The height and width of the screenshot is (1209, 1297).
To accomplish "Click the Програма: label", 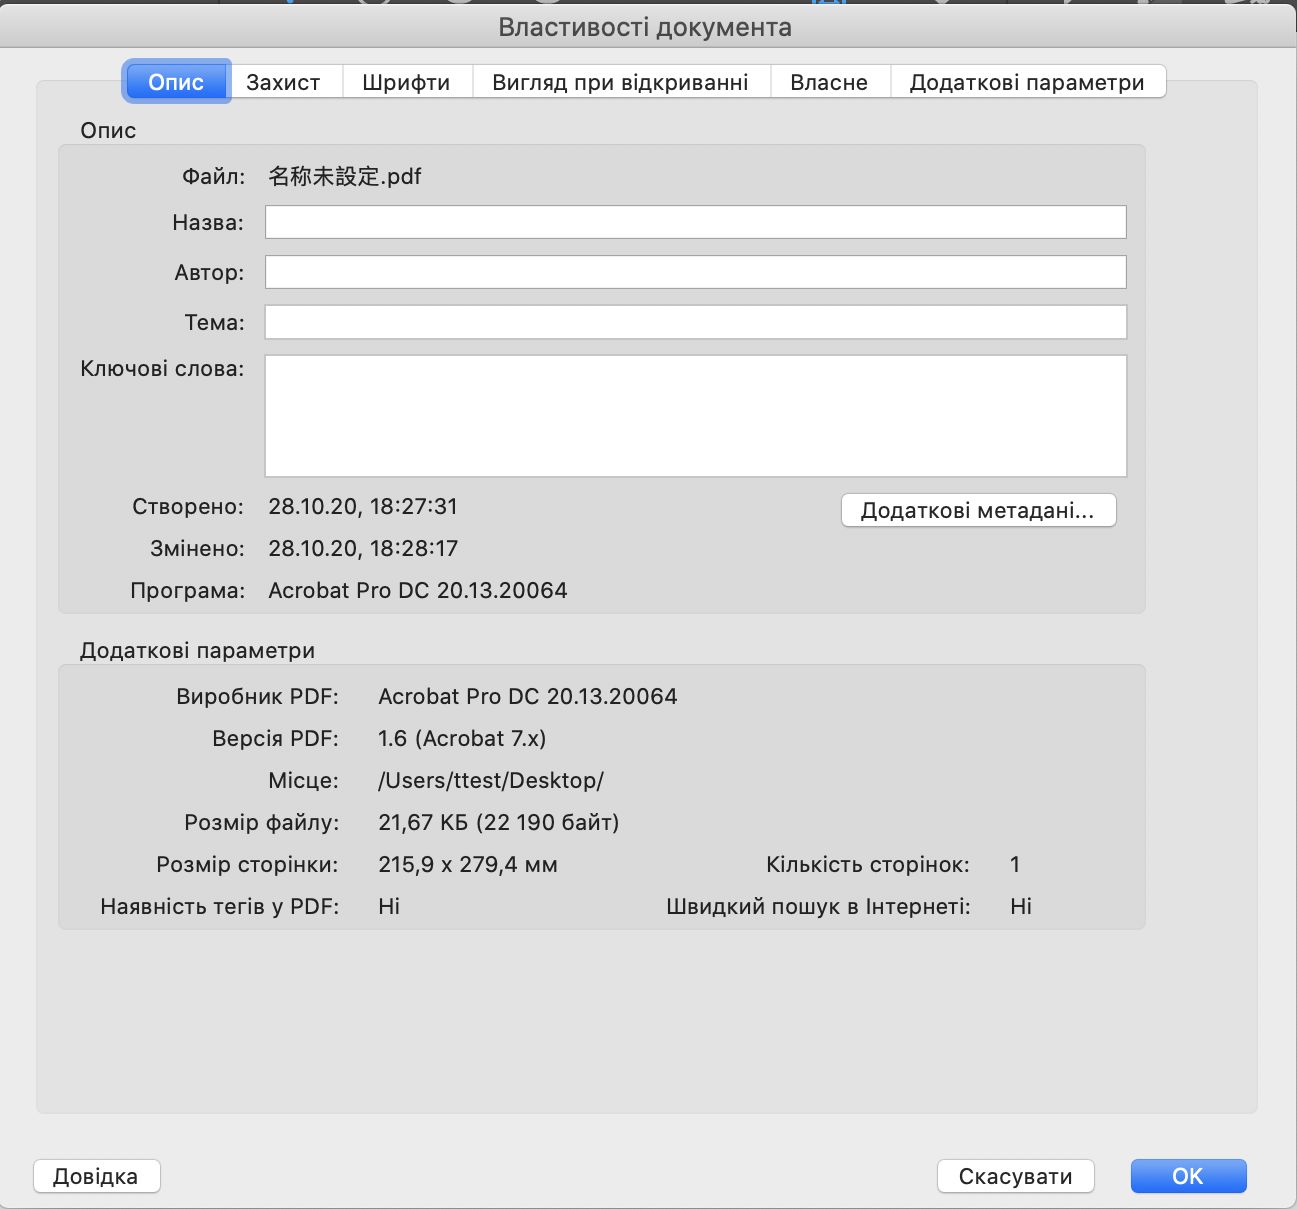I will click(x=188, y=591).
